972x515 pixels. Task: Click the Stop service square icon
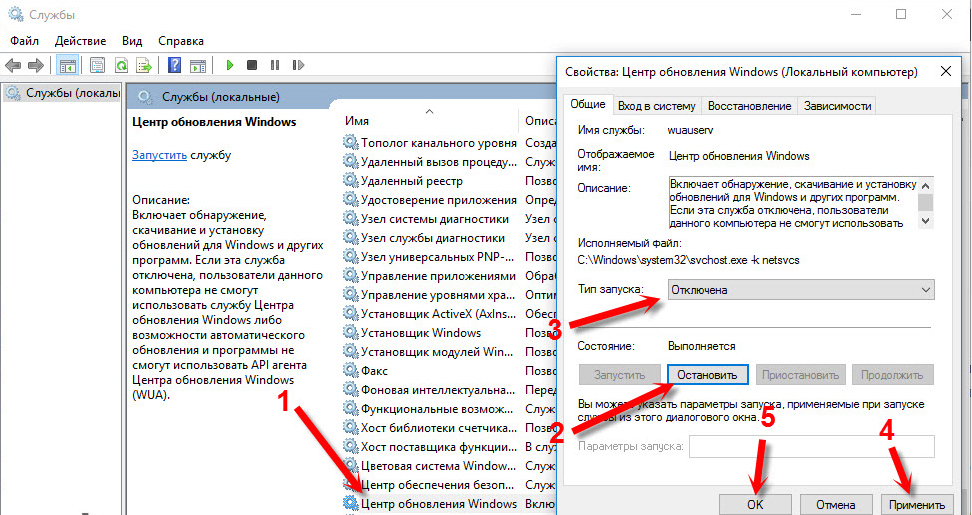tap(252, 65)
